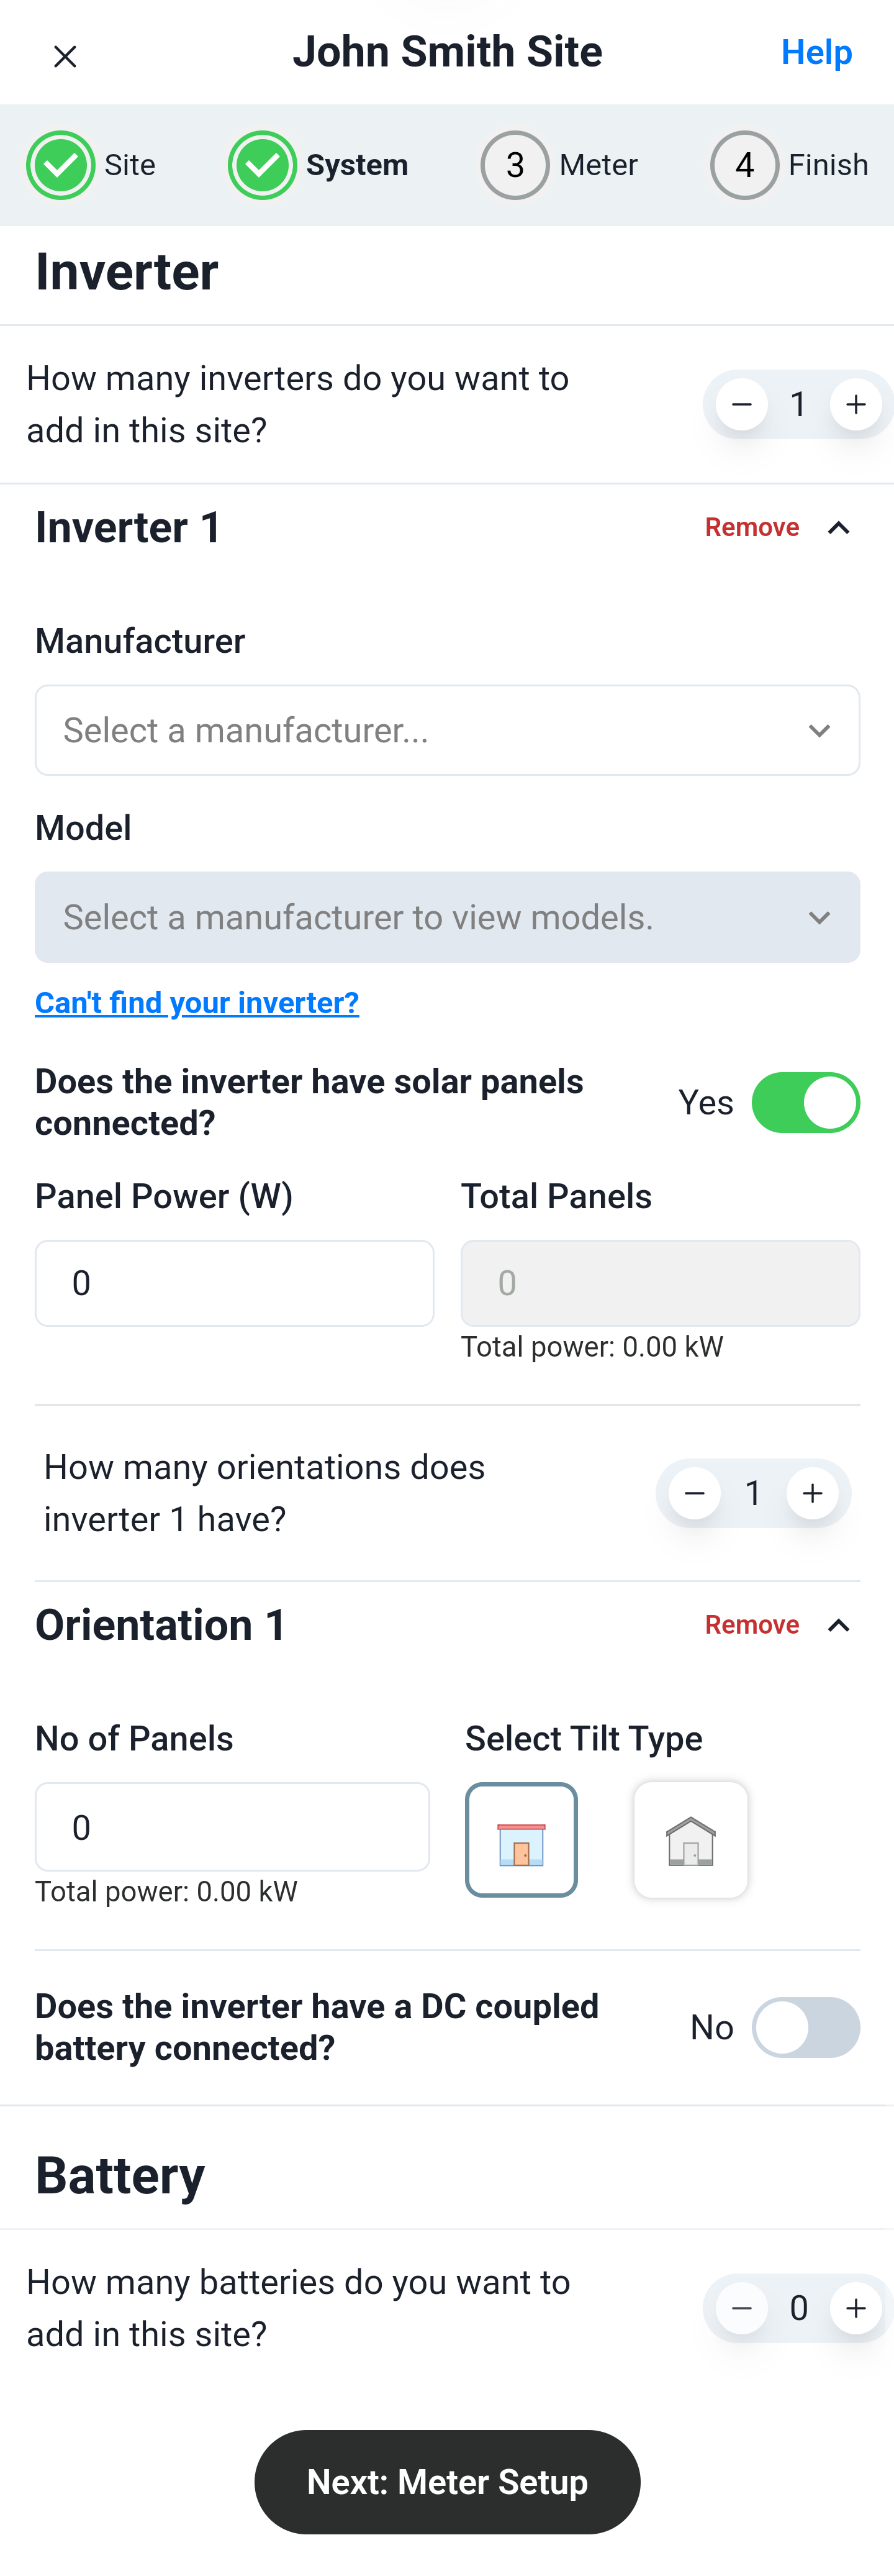Screen dimensions: 894x2576
Task: Decrease battery count with minus icon
Action: pyautogui.click(x=742, y=2308)
